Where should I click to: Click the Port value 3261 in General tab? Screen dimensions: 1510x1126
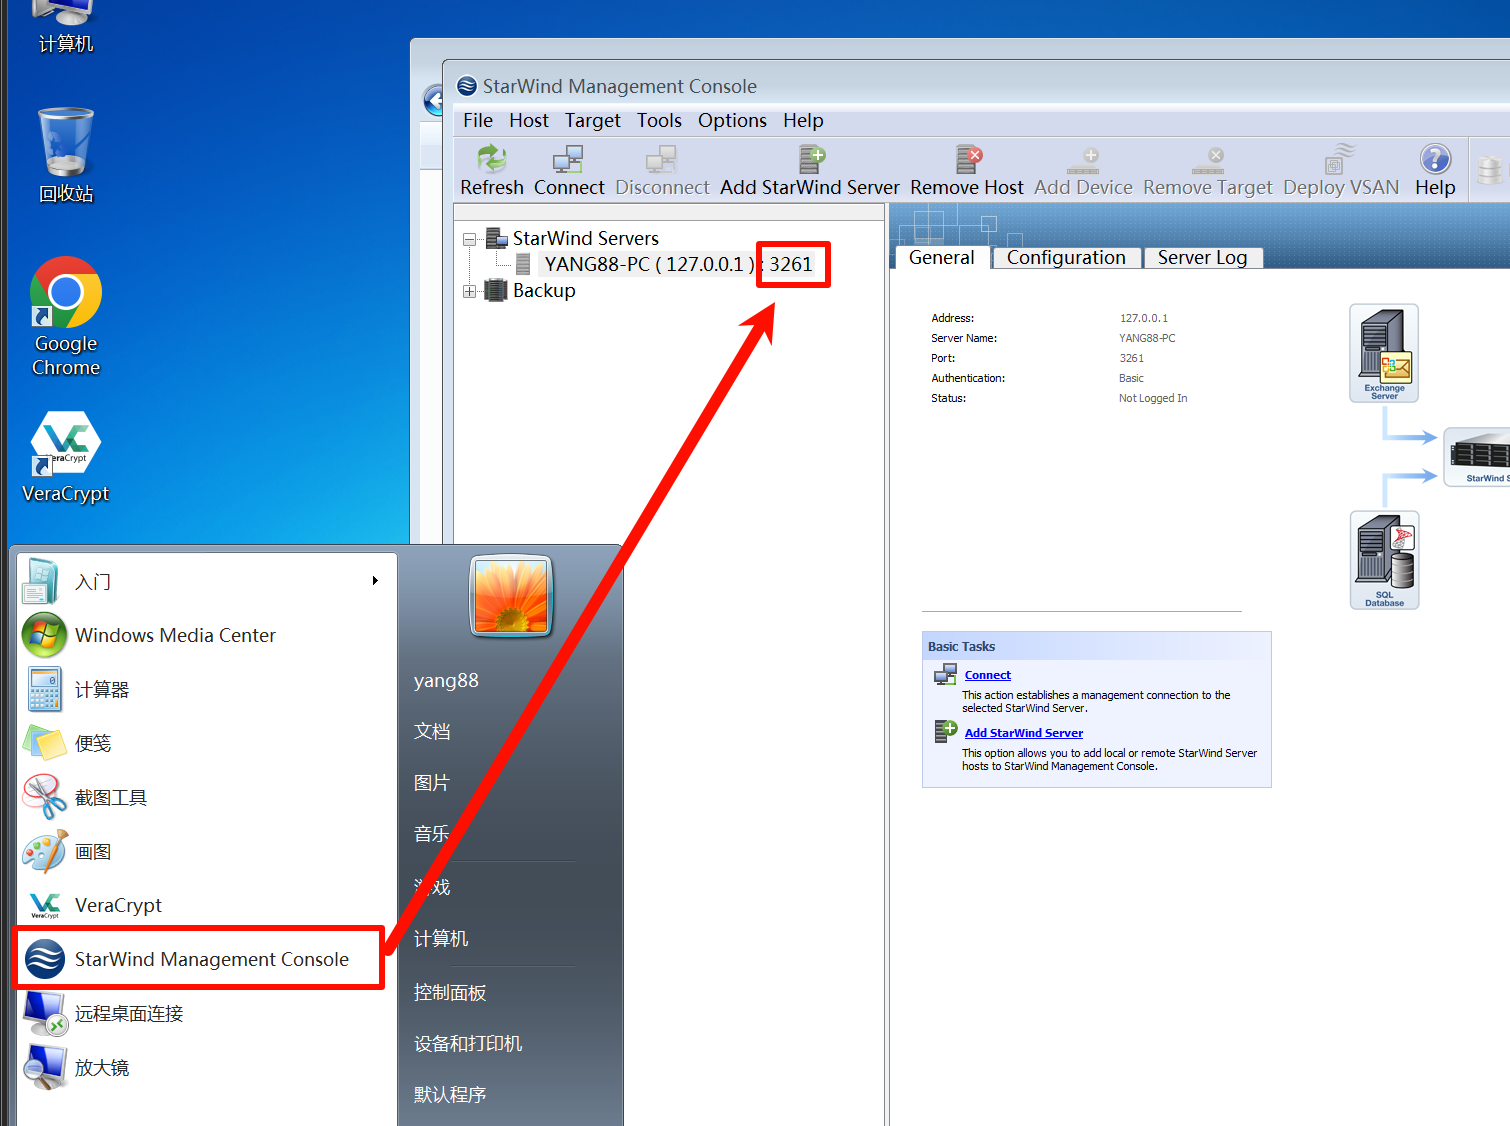pos(1131,358)
